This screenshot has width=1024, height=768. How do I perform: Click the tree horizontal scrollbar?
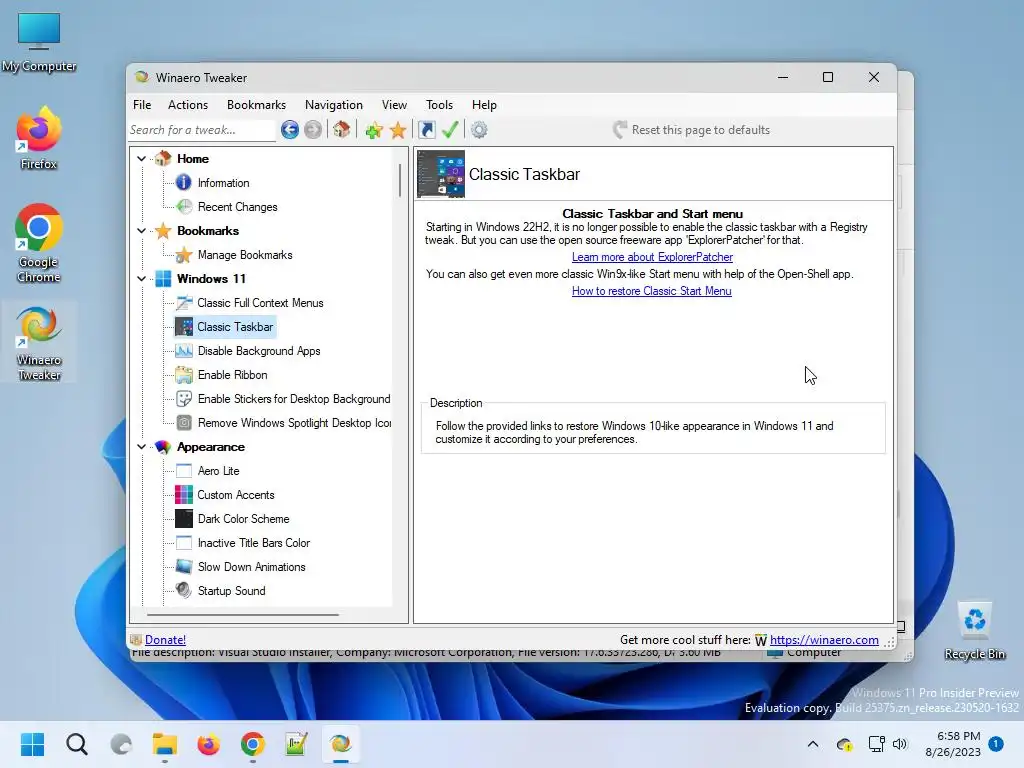pyautogui.click(x=242, y=615)
